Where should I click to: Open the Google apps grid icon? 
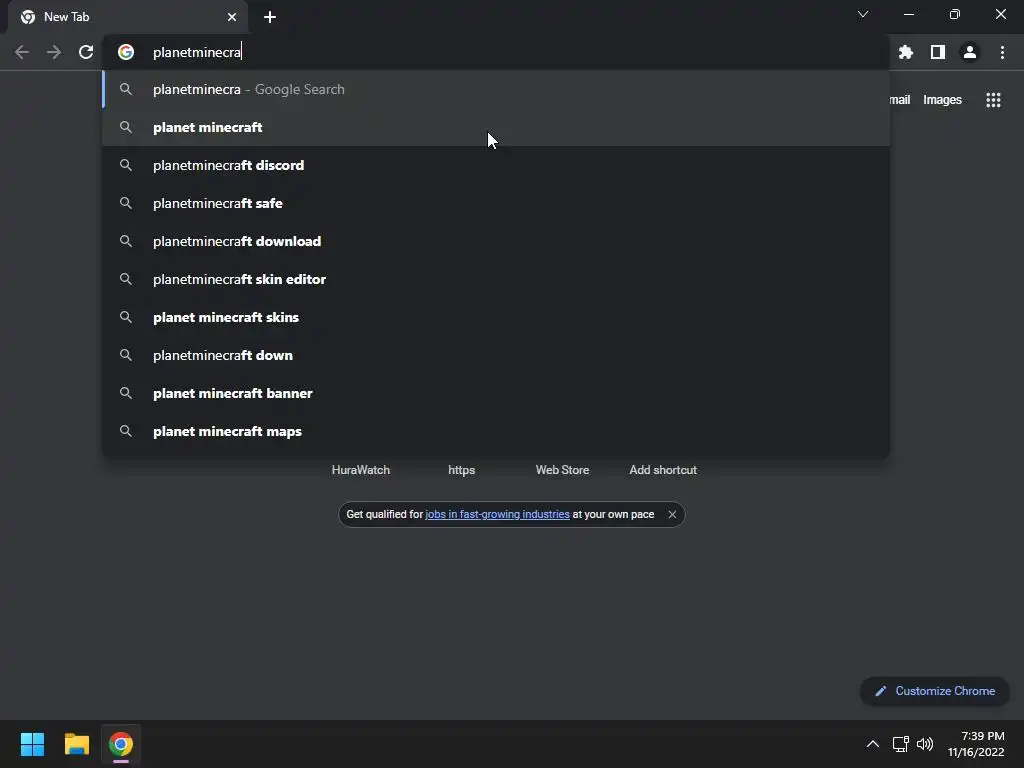point(993,100)
